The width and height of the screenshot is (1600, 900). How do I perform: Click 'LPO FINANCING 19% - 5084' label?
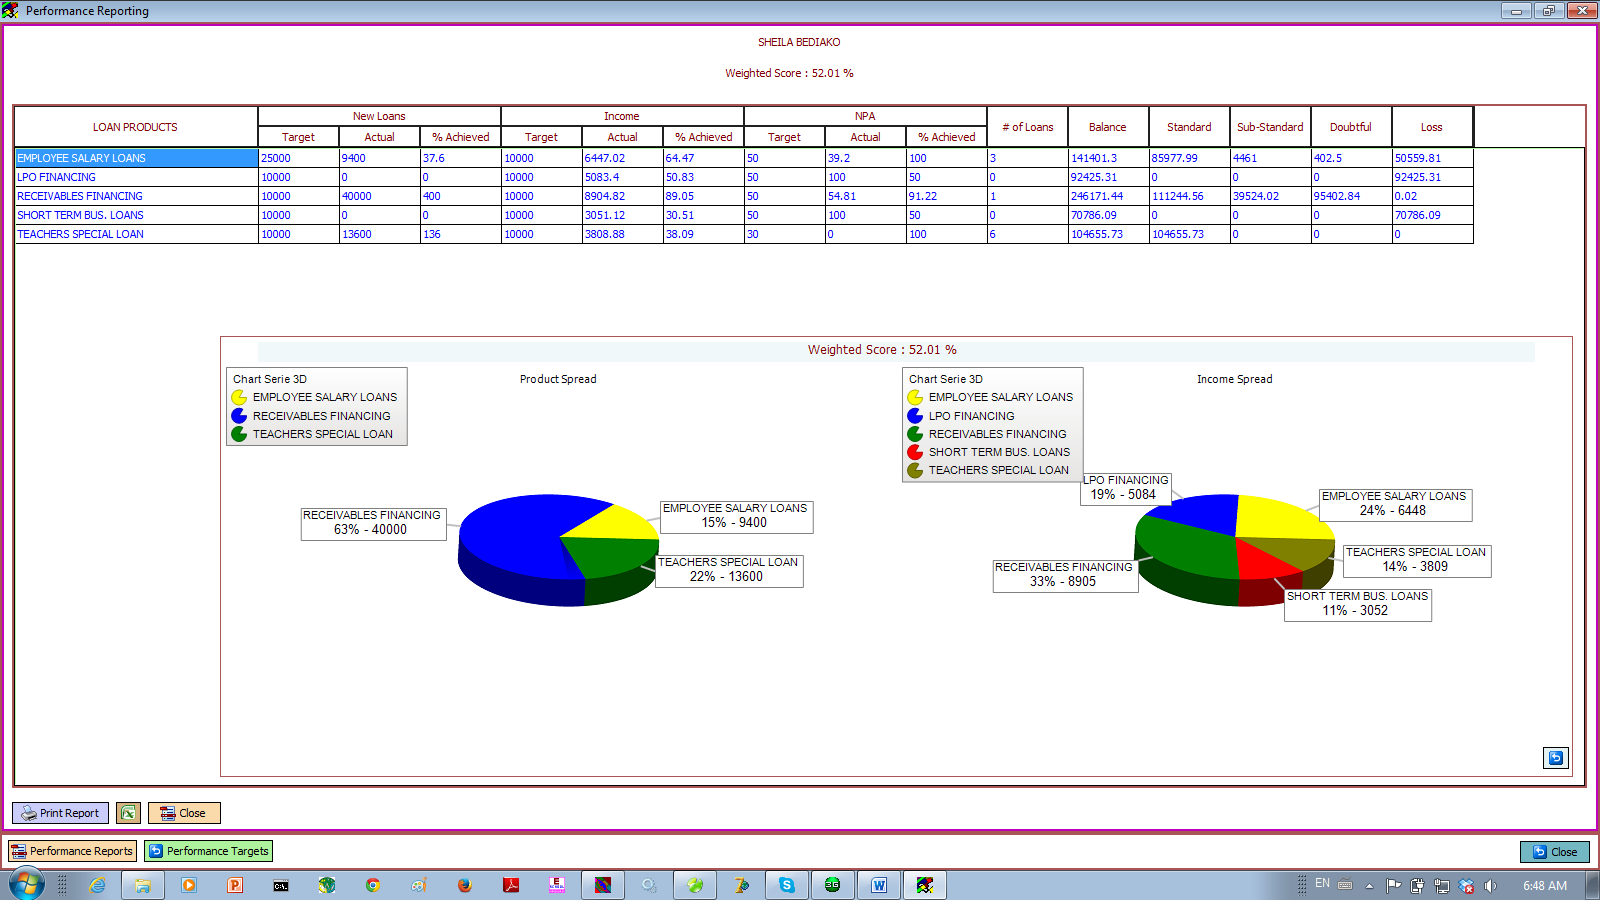click(x=1125, y=488)
